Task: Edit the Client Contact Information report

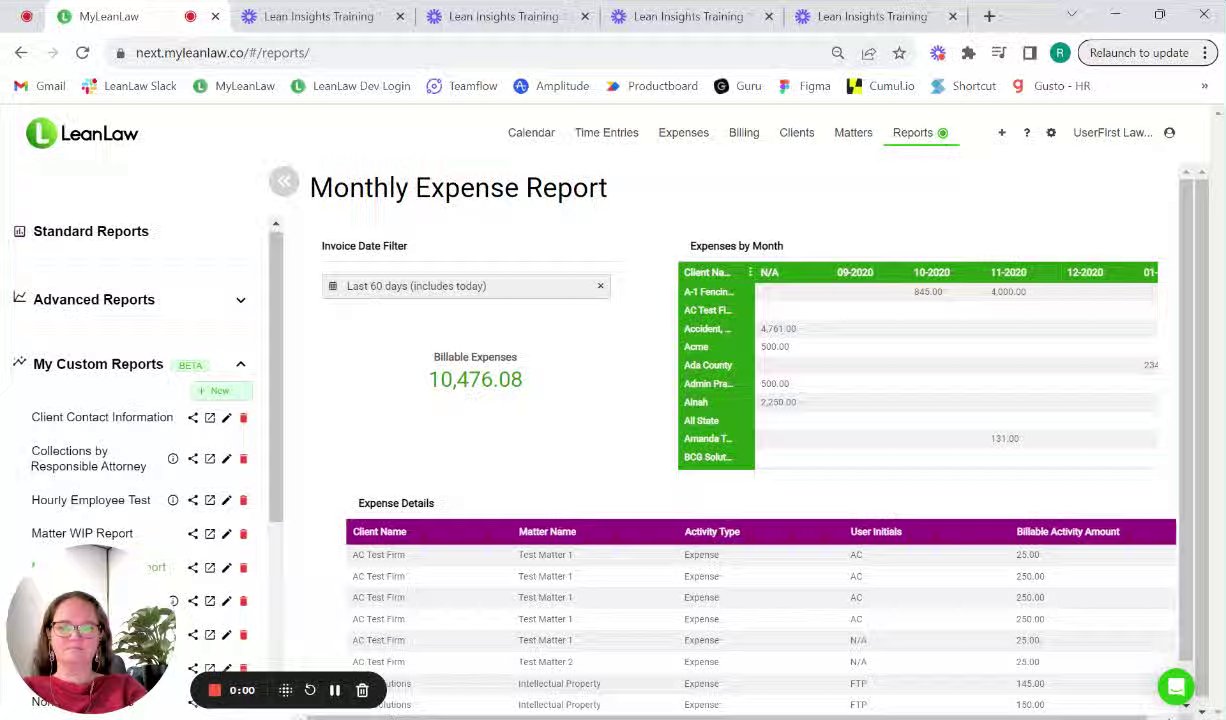Action: coord(226,418)
